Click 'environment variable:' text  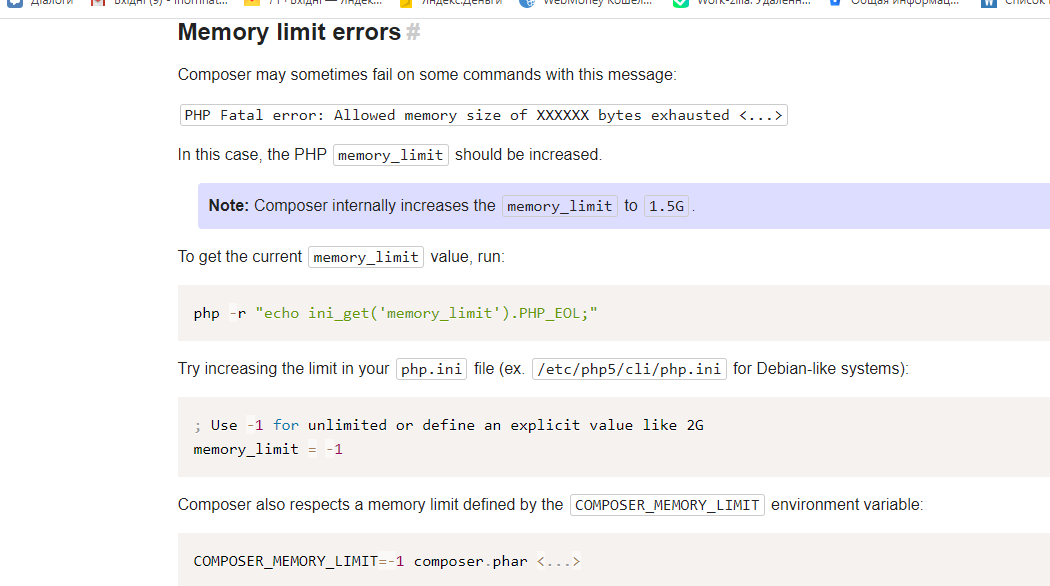[x=846, y=505]
